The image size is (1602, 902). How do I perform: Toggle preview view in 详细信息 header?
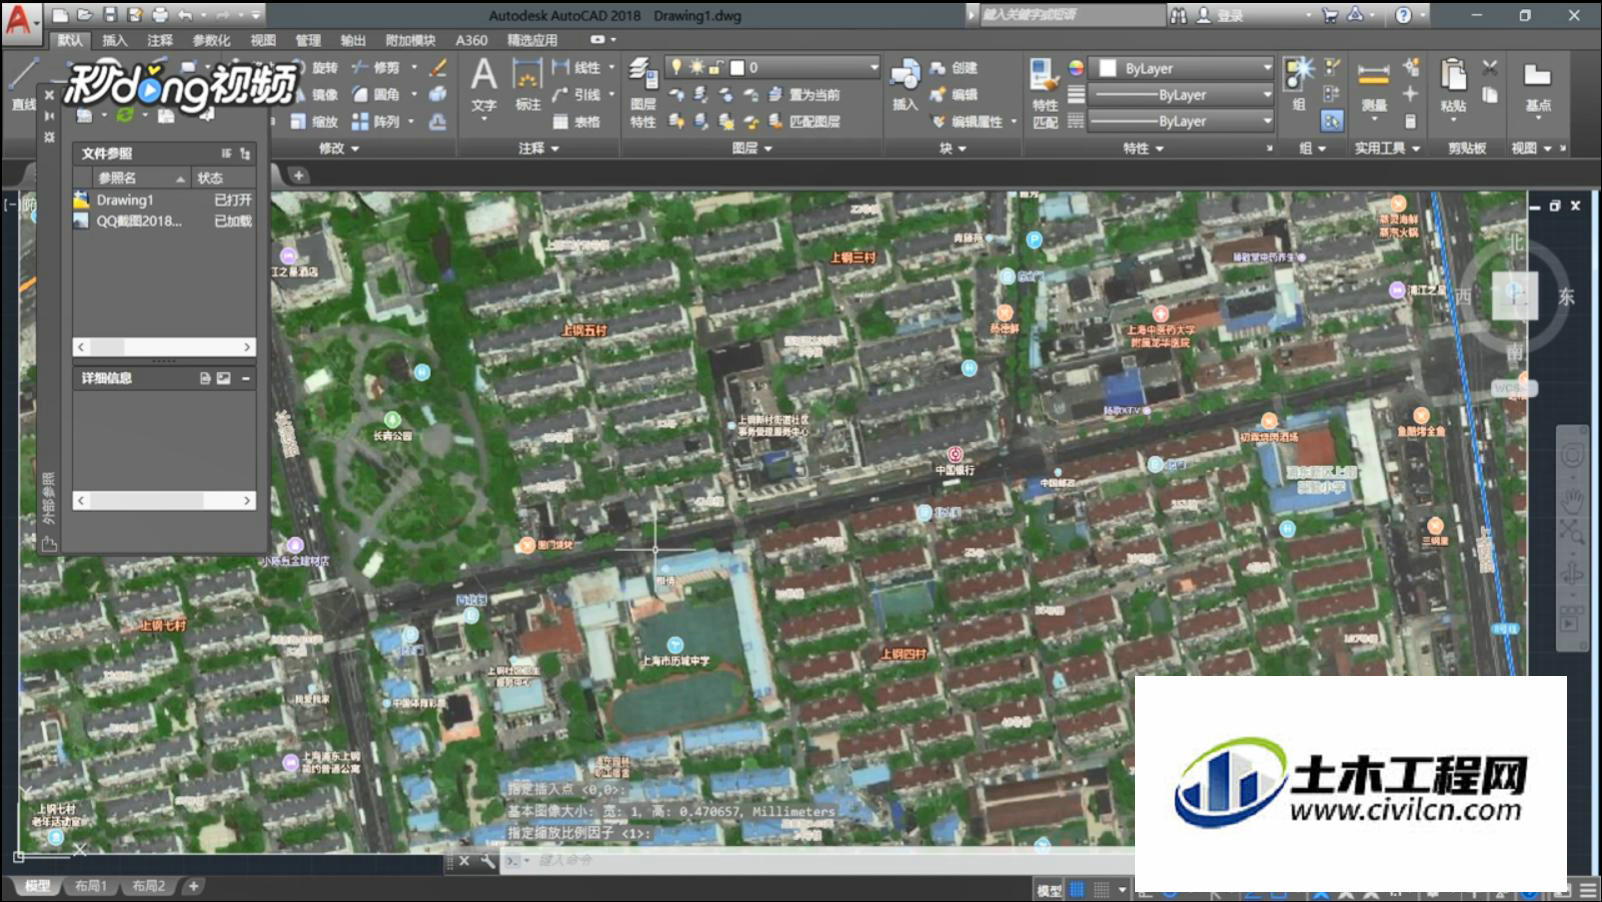click(x=224, y=378)
